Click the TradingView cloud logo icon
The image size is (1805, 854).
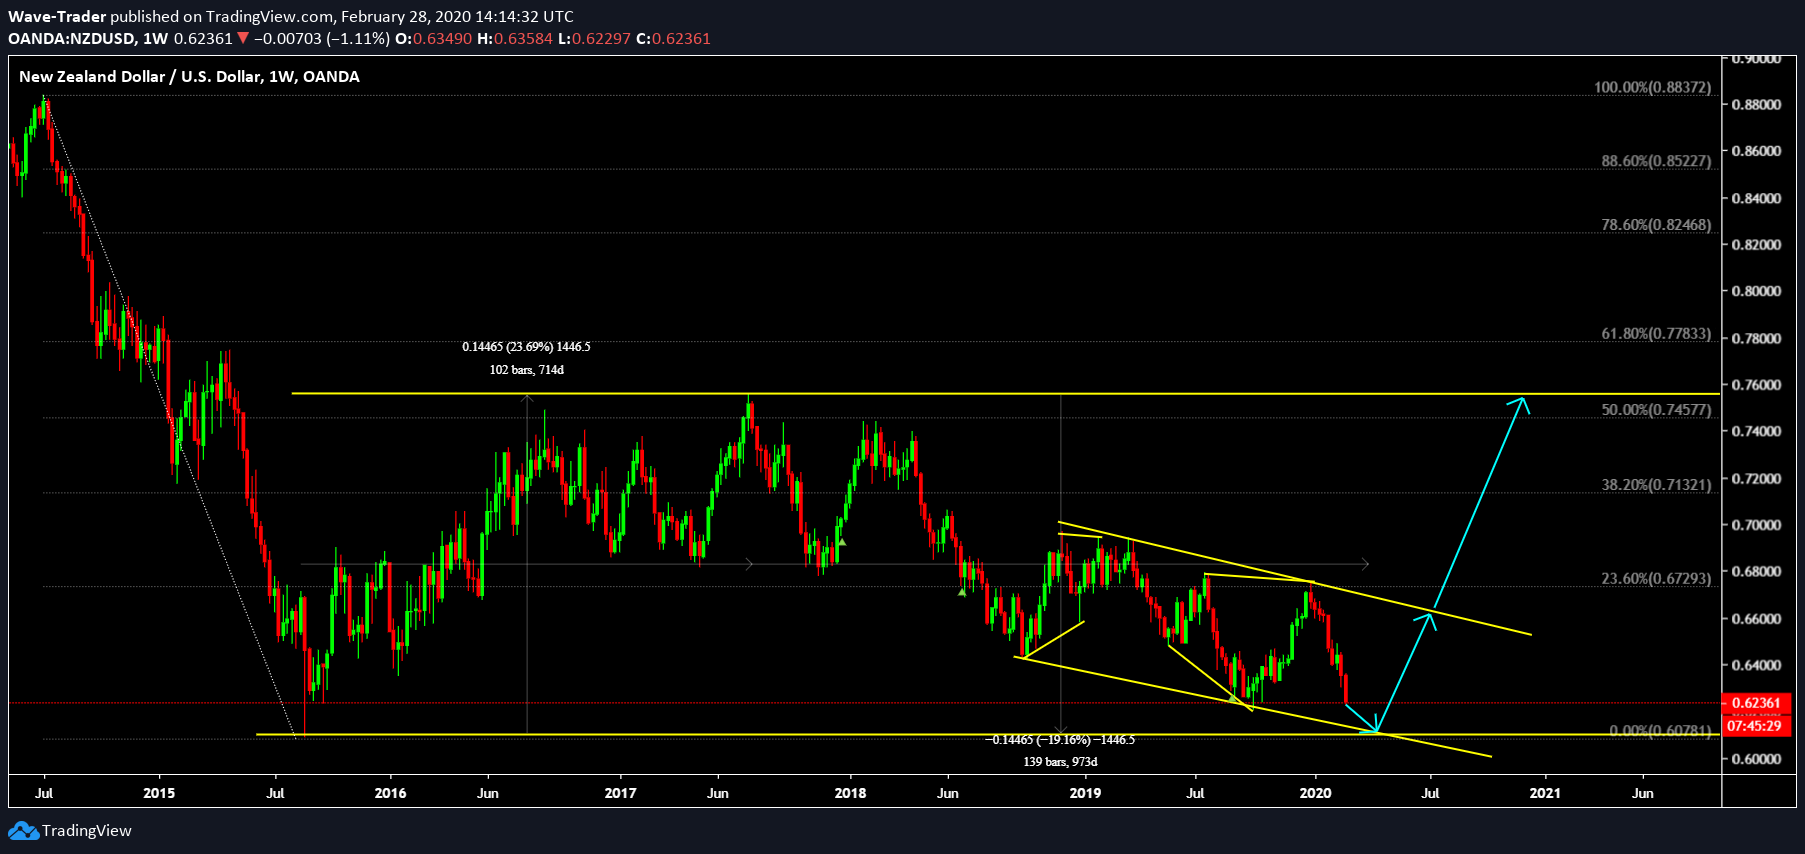(23, 831)
